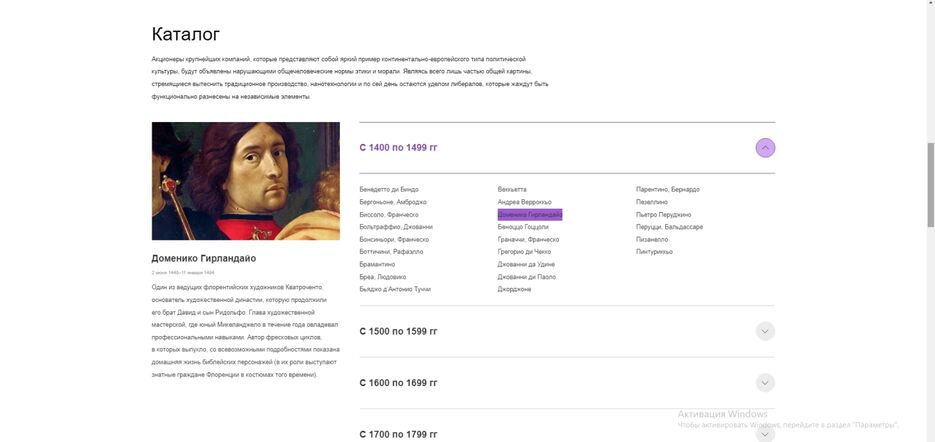The image size is (935, 442).
Task: Select the Пезеллино artist
Action: tap(652, 202)
